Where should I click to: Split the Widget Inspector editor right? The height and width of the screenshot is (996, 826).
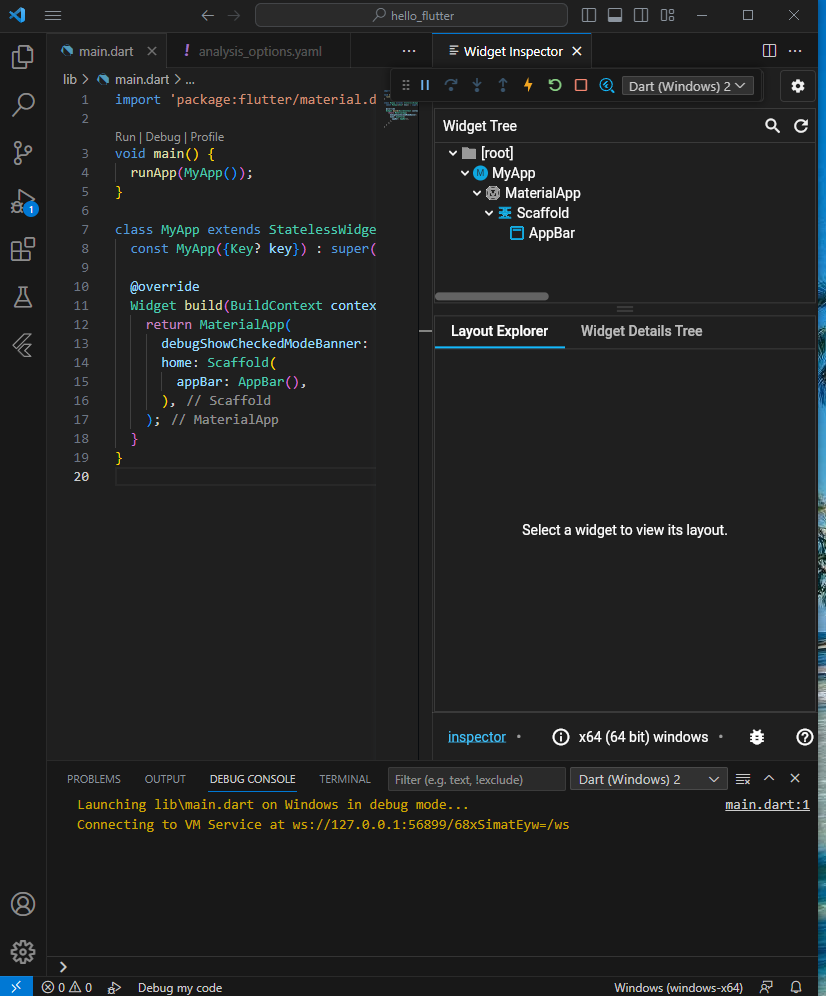[769, 51]
